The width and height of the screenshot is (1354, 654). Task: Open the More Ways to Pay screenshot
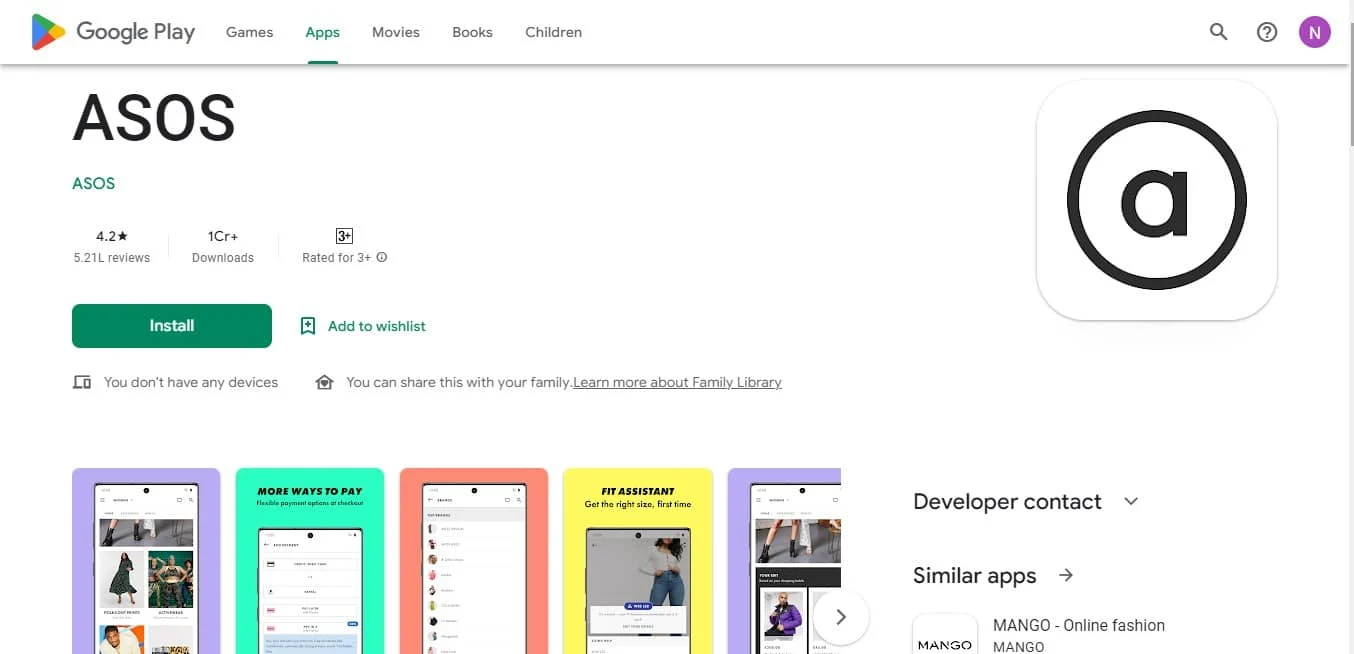tap(310, 561)
